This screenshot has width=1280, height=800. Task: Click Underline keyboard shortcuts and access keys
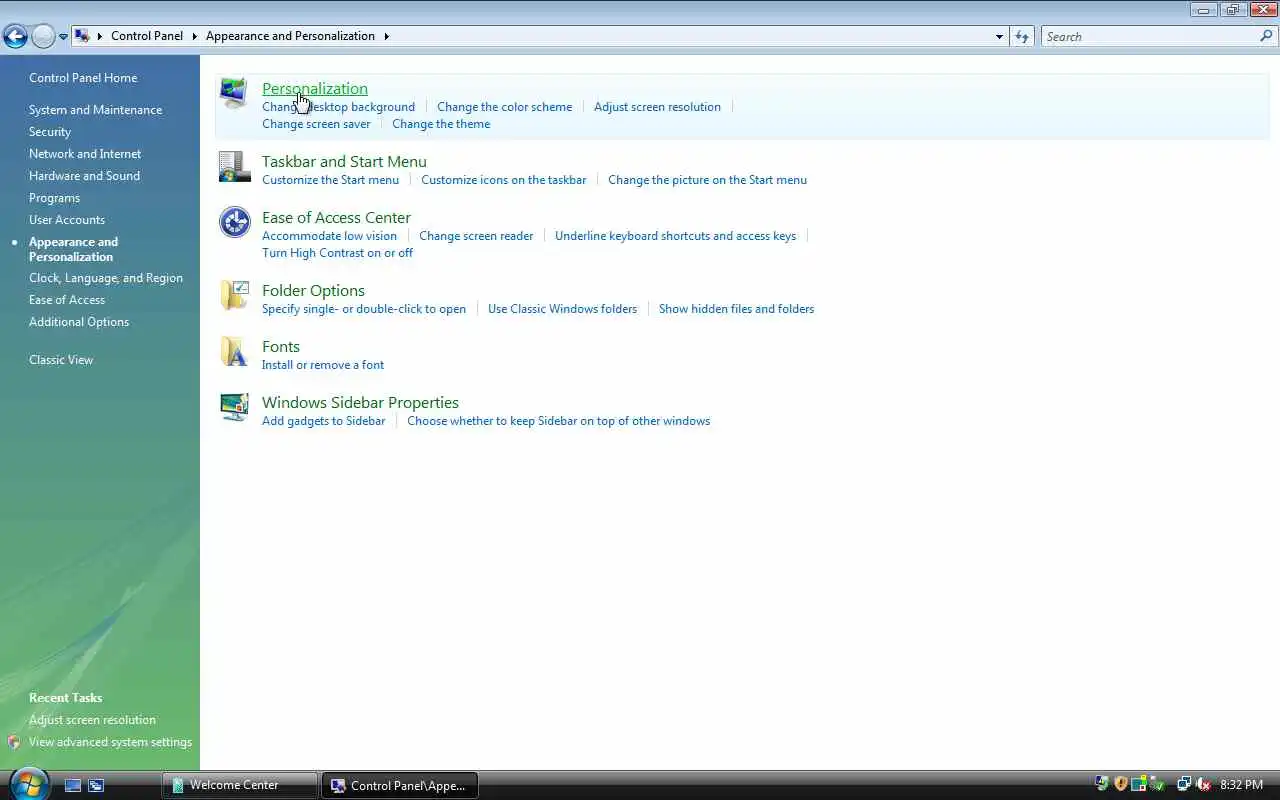coord(675,236)
